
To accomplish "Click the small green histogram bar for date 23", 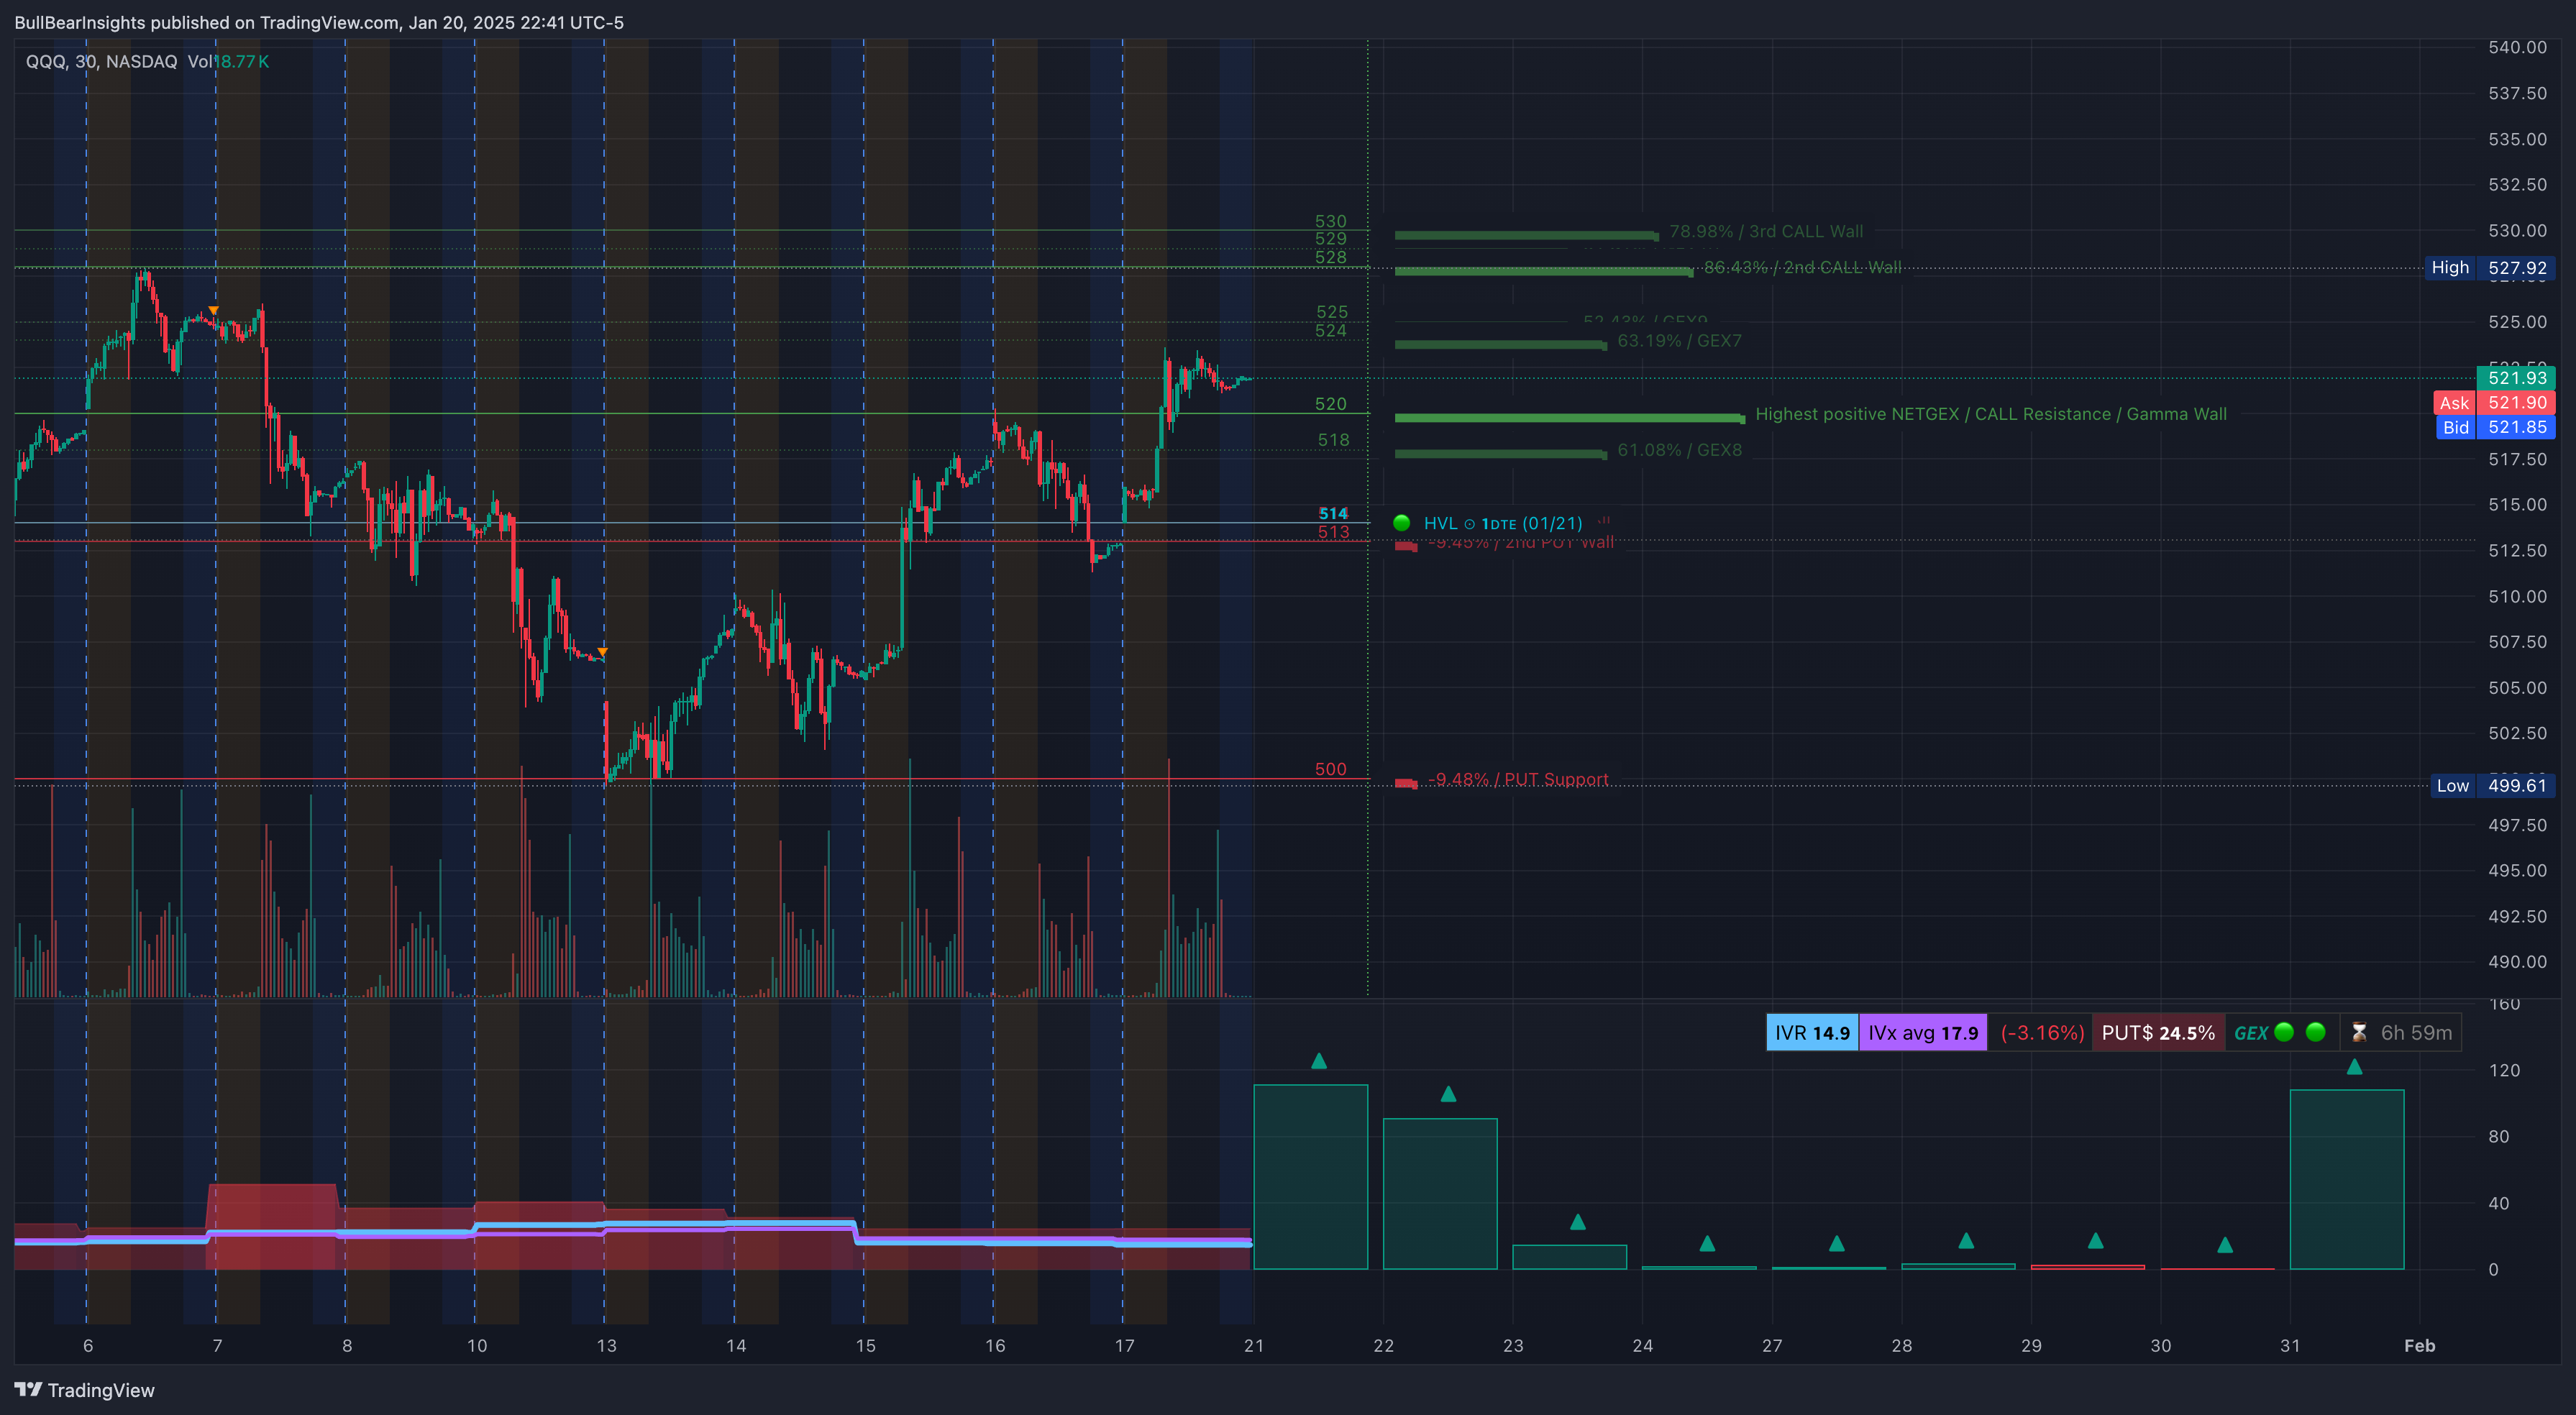I will tap(1569, 1257).
